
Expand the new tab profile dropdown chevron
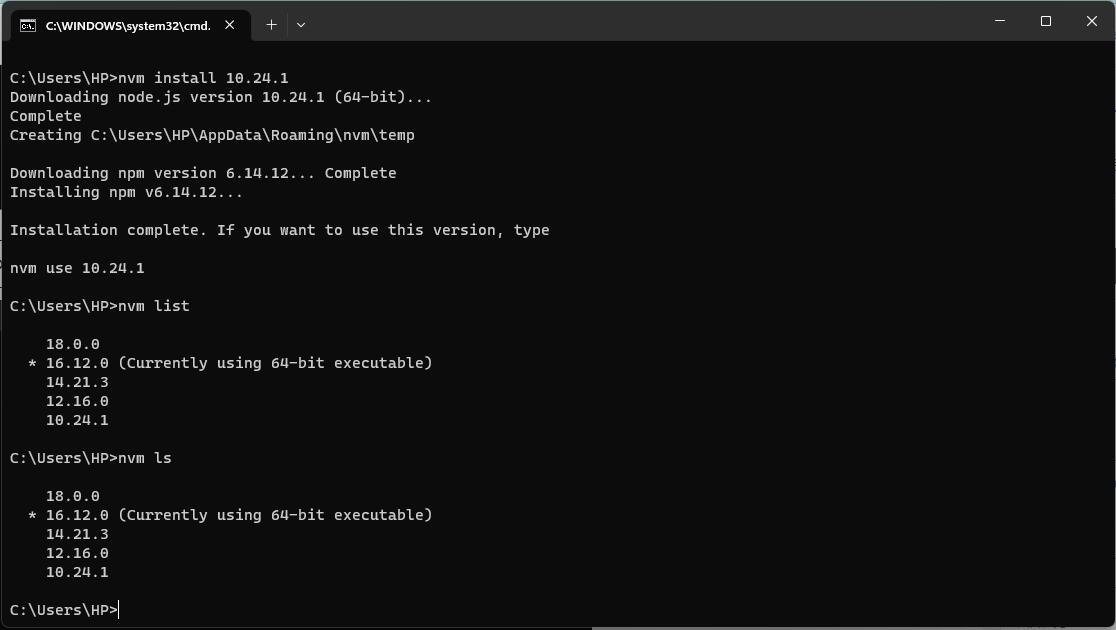point(301,25)
